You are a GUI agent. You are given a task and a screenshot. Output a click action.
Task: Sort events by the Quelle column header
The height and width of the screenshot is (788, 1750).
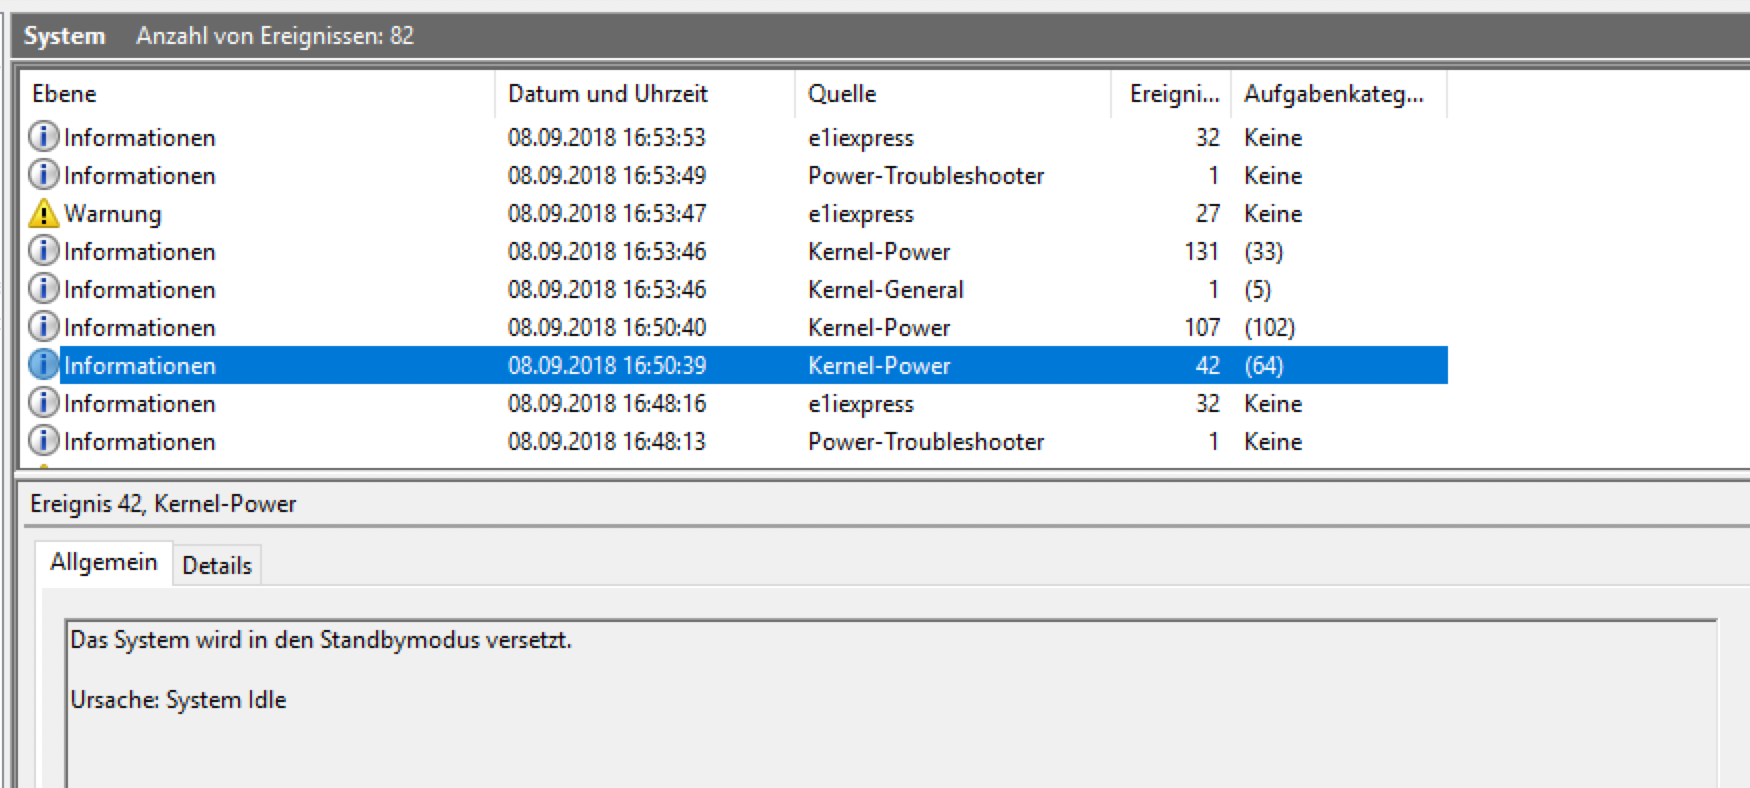(x=953, y=94)
